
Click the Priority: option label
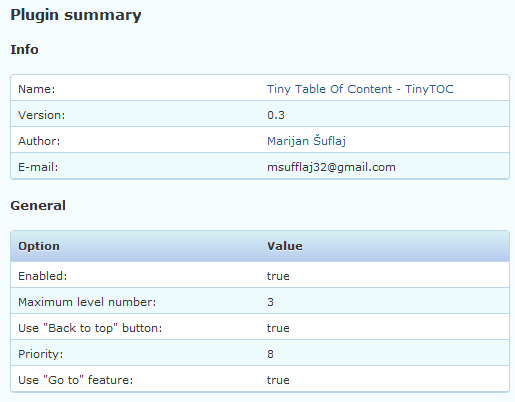point(40,354)
